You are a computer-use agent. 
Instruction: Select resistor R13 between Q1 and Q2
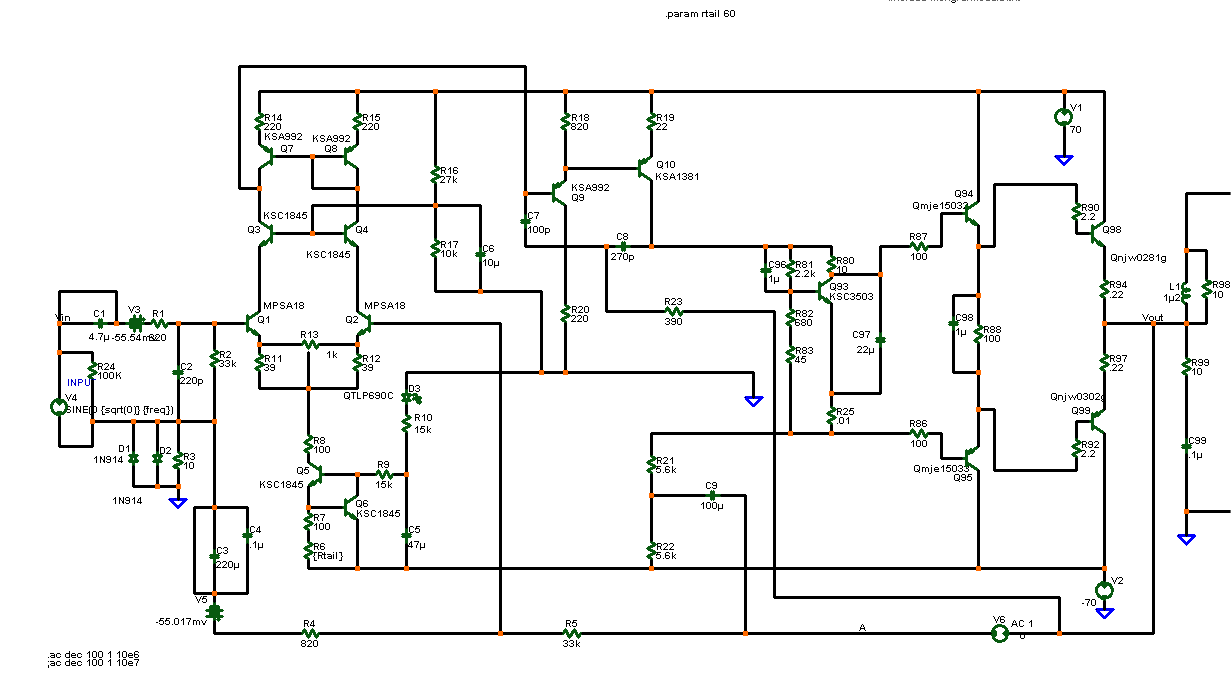[309, 344]
